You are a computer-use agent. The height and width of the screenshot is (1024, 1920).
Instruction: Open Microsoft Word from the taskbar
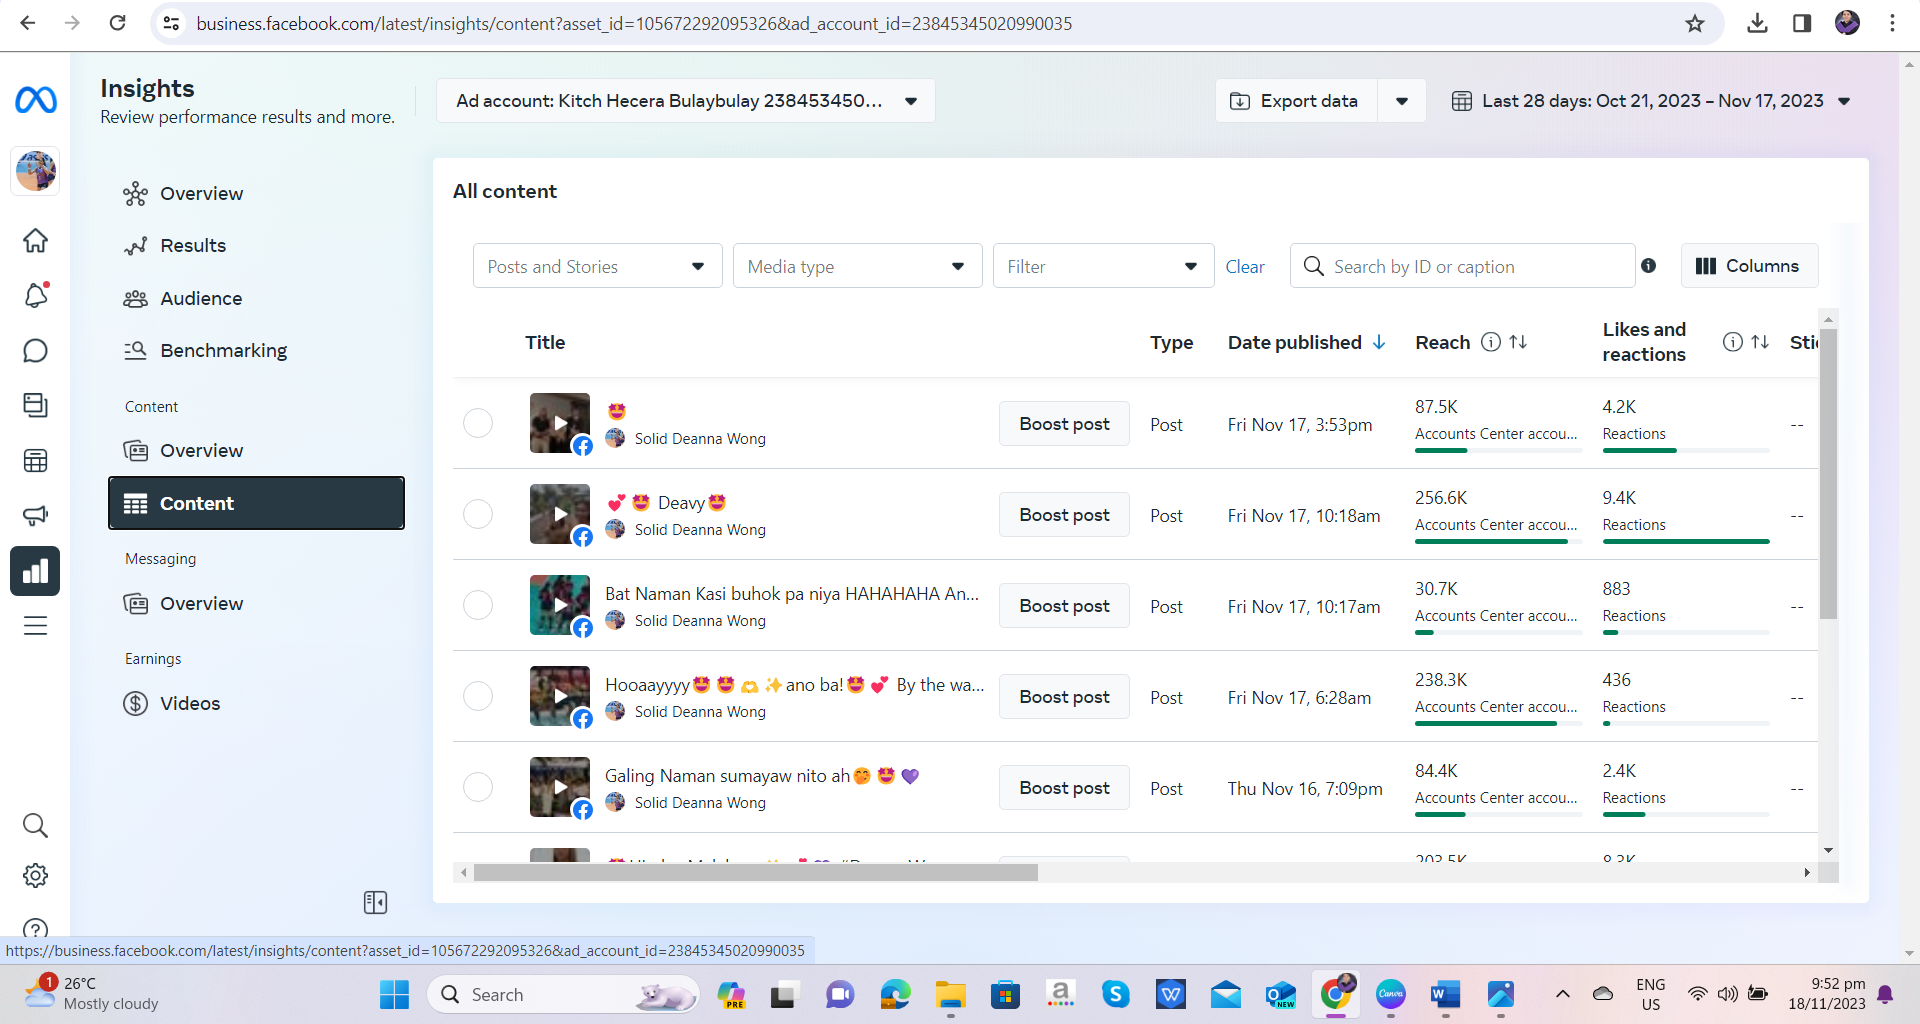[x=1445, y=995]
